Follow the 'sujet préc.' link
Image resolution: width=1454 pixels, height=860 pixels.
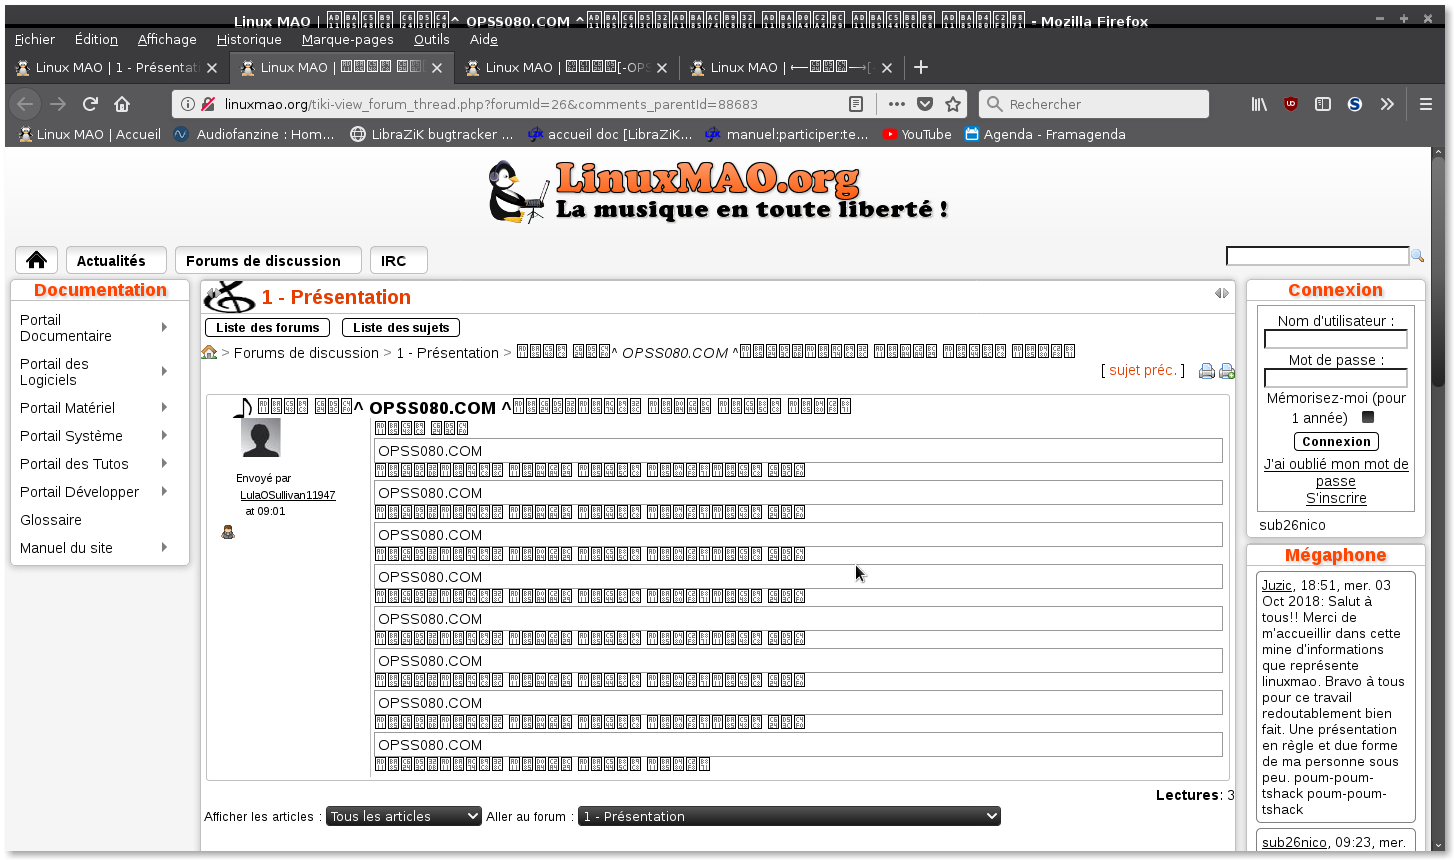(x=1143, y=370)
